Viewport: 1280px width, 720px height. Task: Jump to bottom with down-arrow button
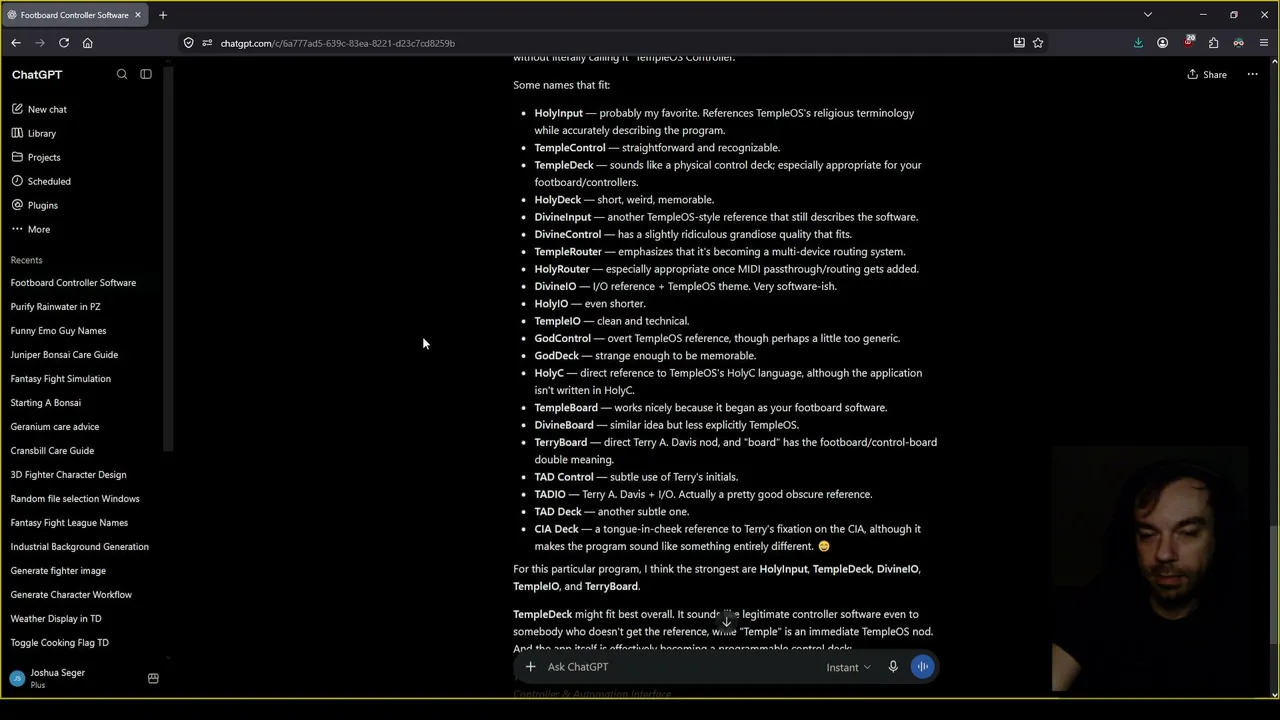[x=727, y=621]
